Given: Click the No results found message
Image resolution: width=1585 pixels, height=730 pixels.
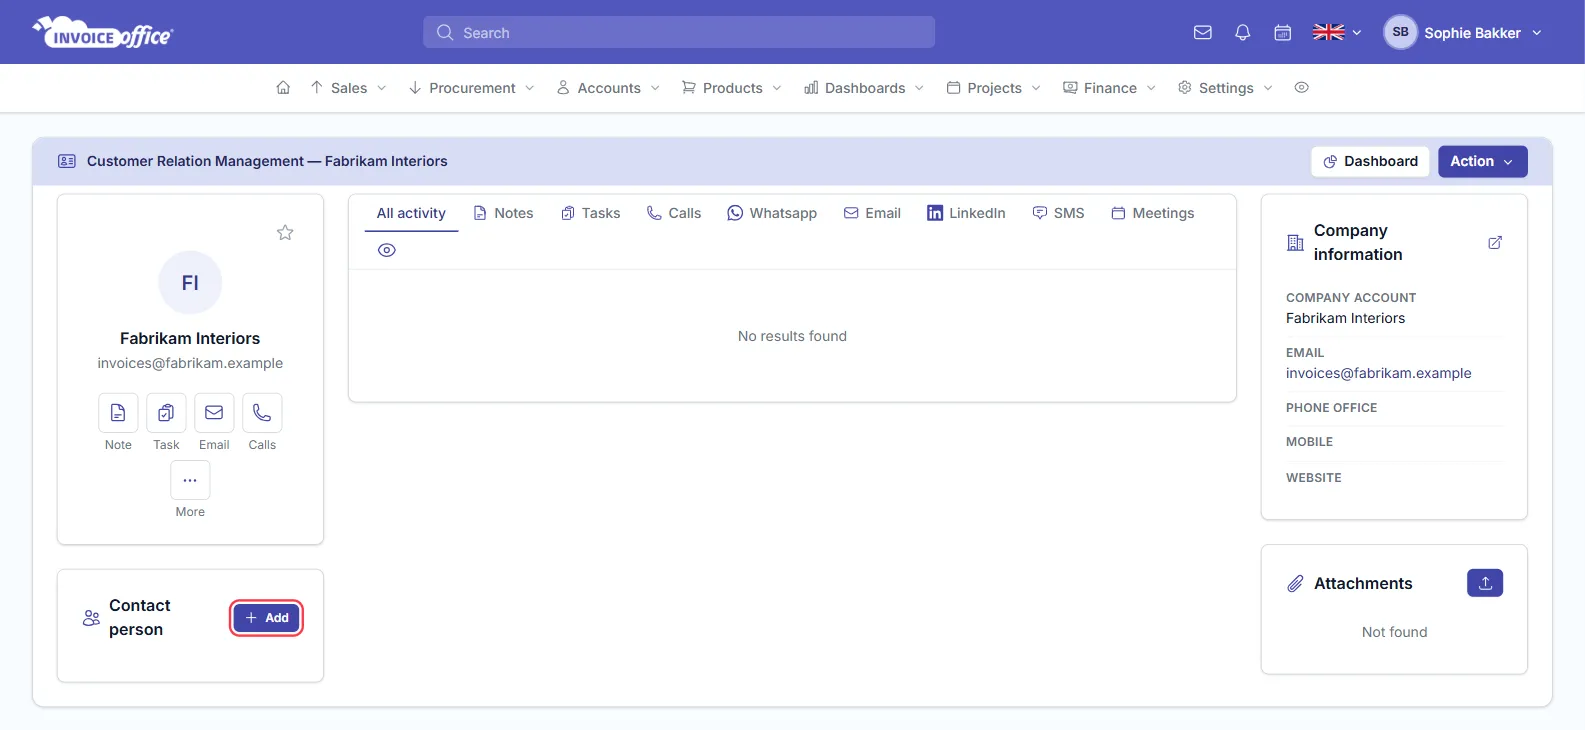Looking at the screenshot, I should pyautogui.click(x=792, y=336).
